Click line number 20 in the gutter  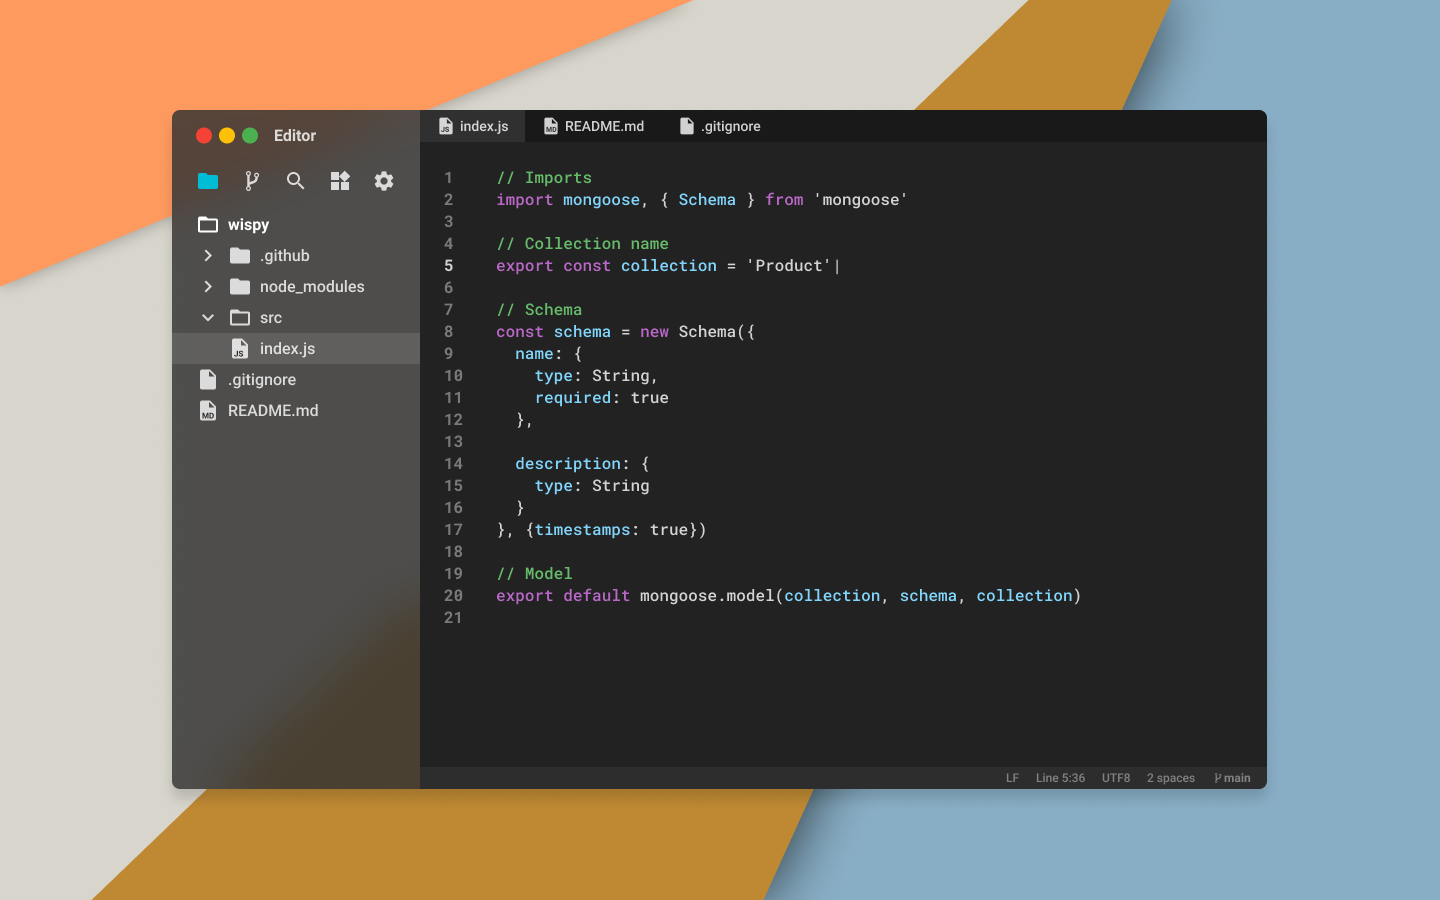(x=453, y=596)
